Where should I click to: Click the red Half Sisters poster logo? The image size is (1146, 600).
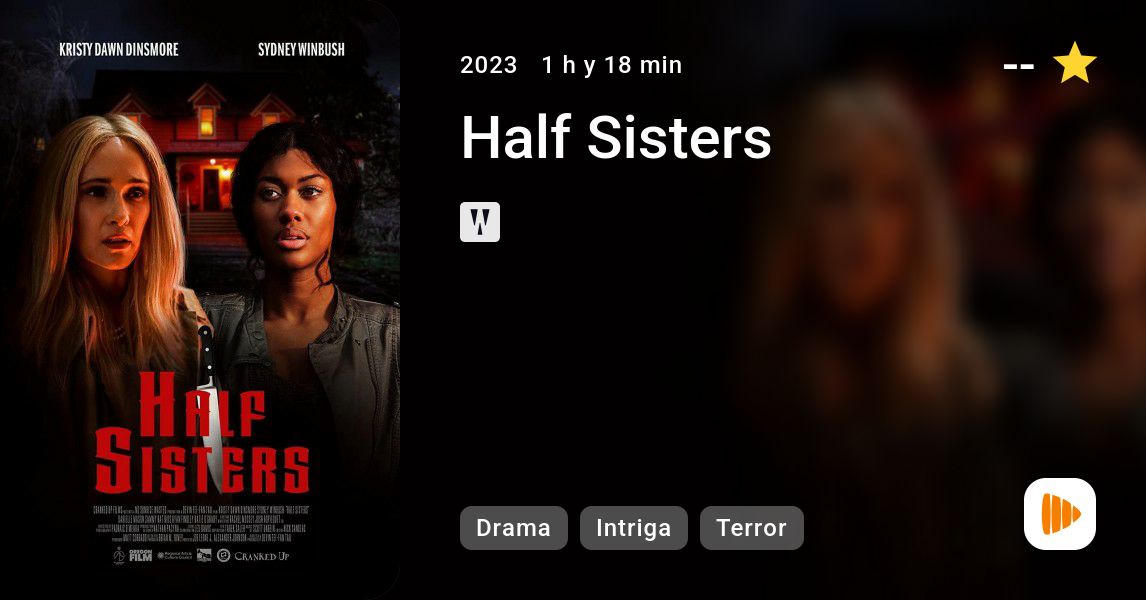coord(202,433)
